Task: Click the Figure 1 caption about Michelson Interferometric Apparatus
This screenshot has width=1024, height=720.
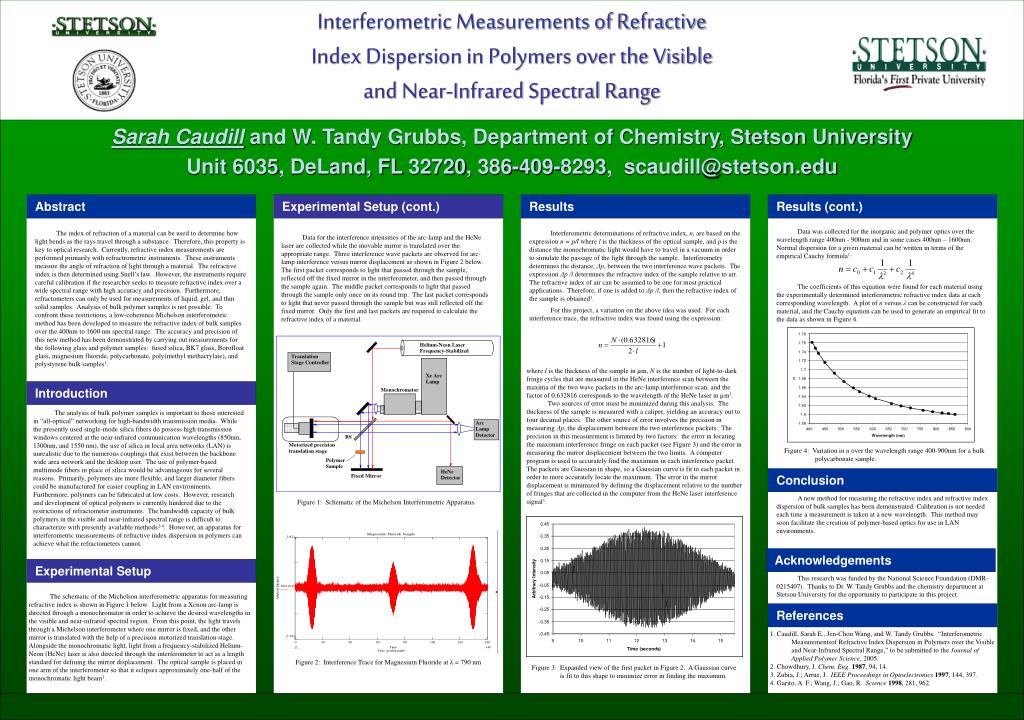Action: [386, 502]
